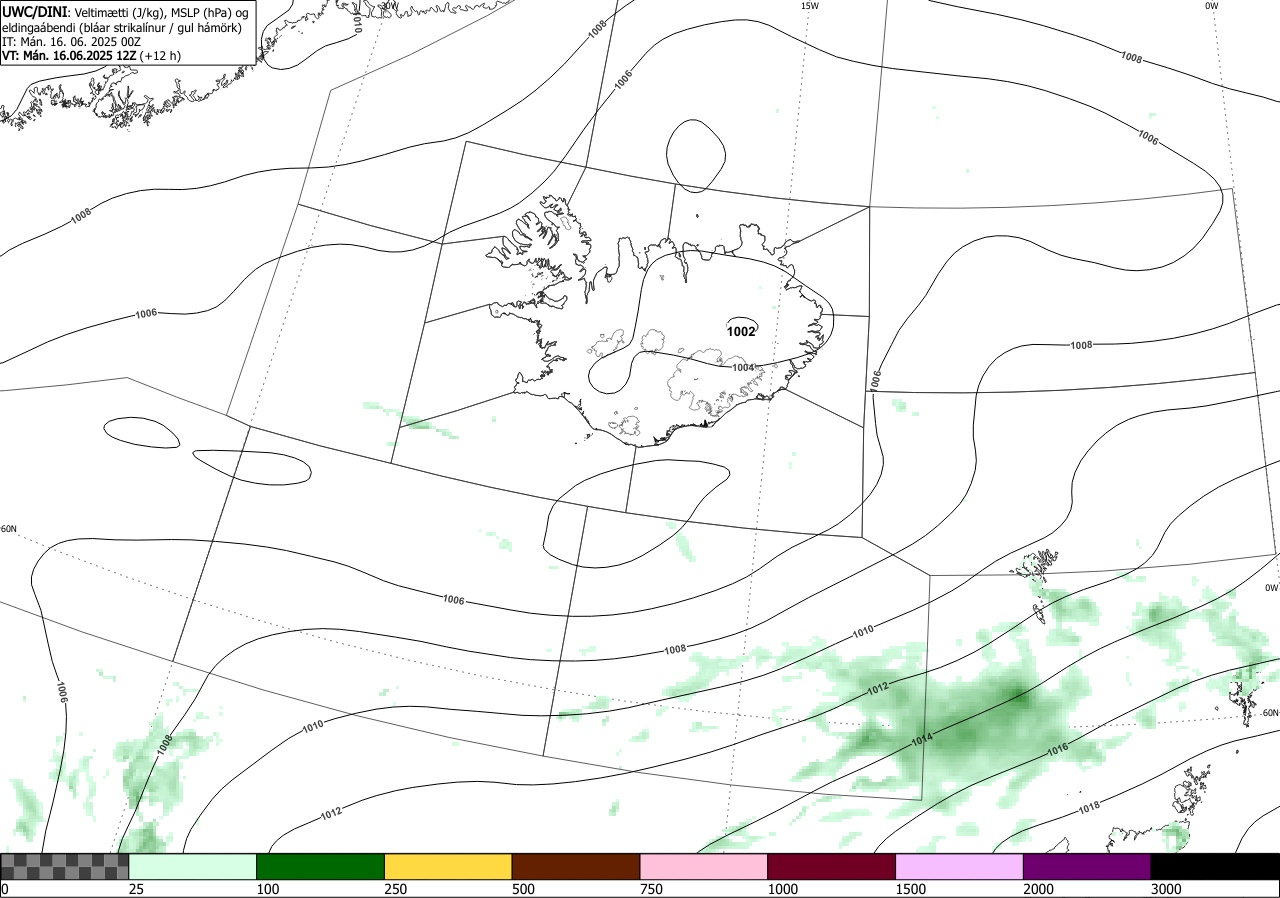Viewport: 1280px width, 898px height.
Task: Click the pink 750–1000 legend swatch
Action: click(x=704, y=866)
